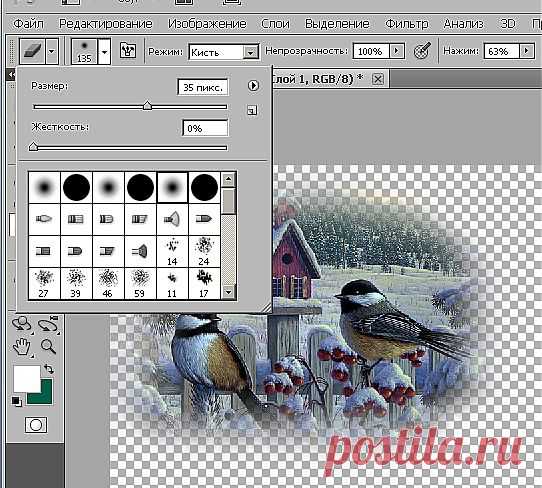This screenshot has width=542, height=488.
Task: Select the highlighted fifth soft round brush
Action: (x=172, y=187)
